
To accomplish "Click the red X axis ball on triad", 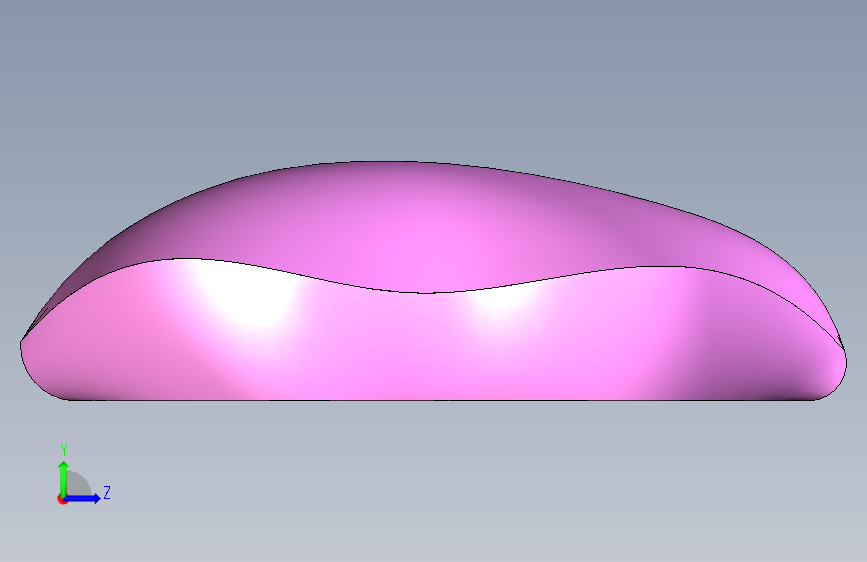I will pos(62,499).
